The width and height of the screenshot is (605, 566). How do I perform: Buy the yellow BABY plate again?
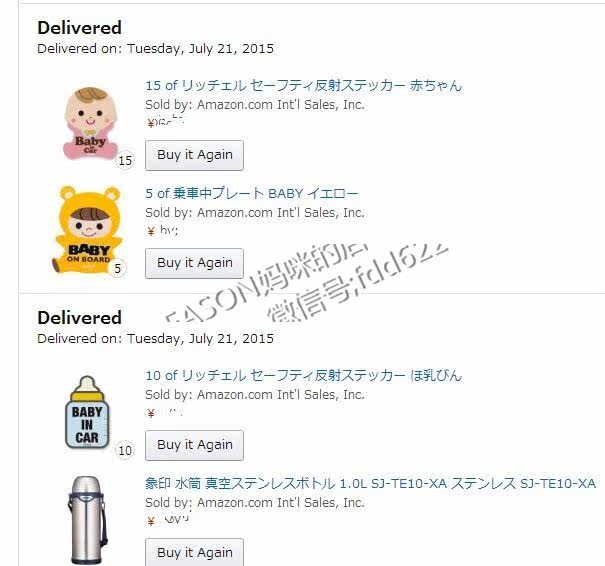pos(194,263)
